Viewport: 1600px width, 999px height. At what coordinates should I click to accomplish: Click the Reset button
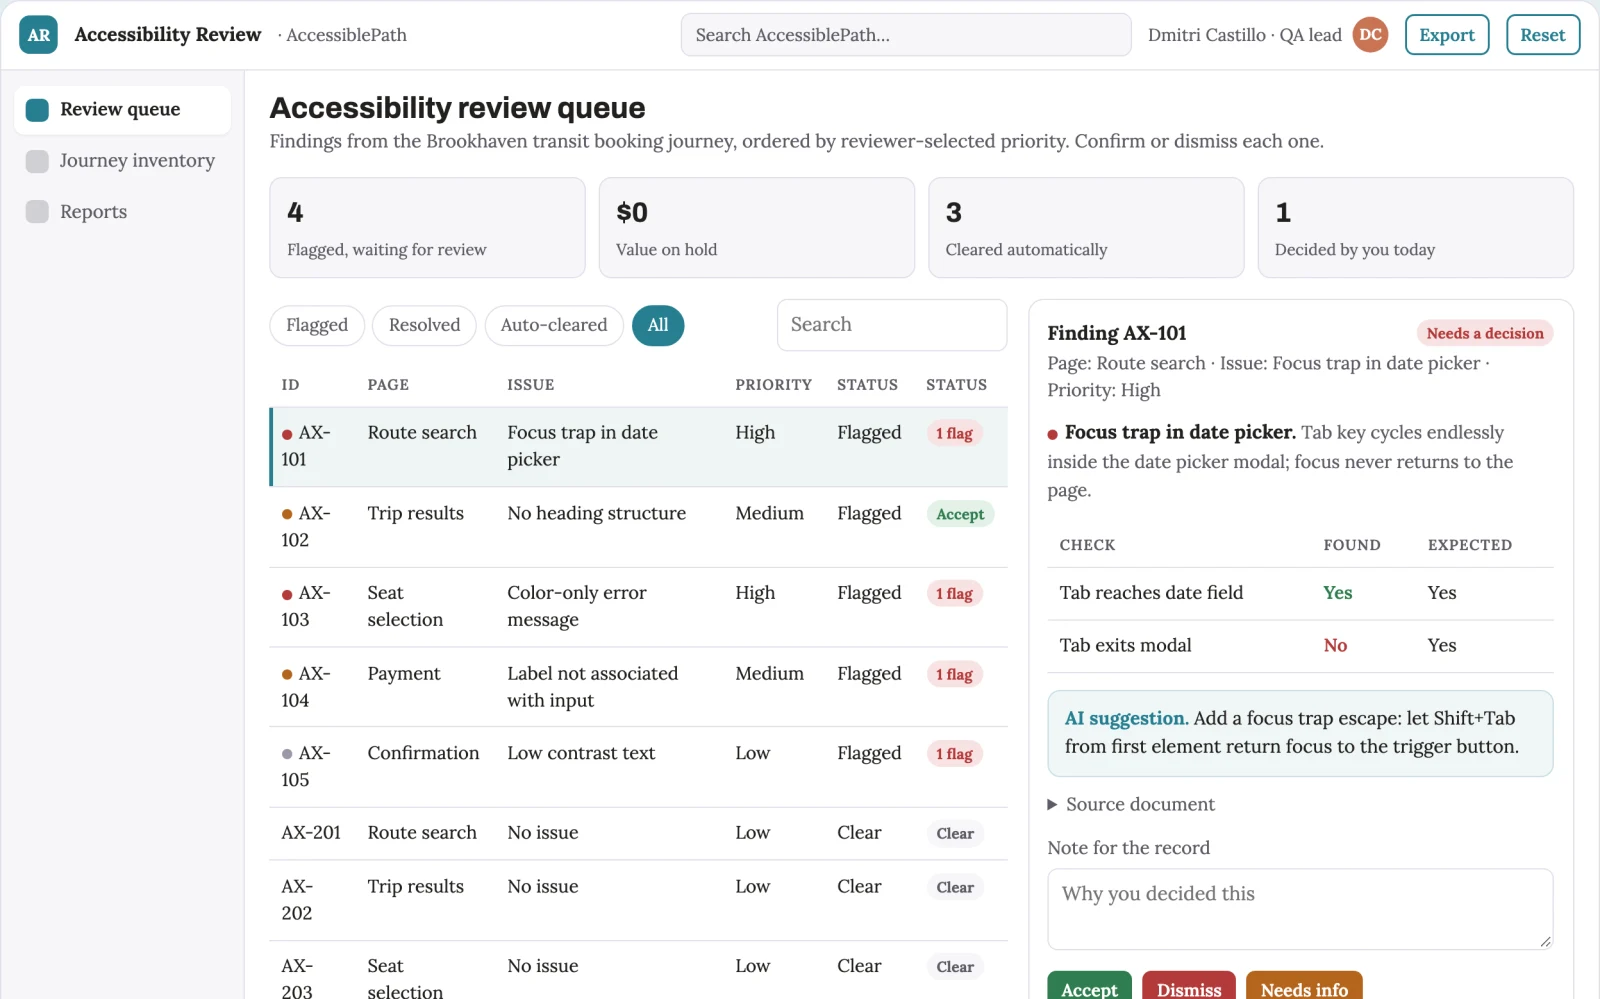click(x=1543, y=35)
